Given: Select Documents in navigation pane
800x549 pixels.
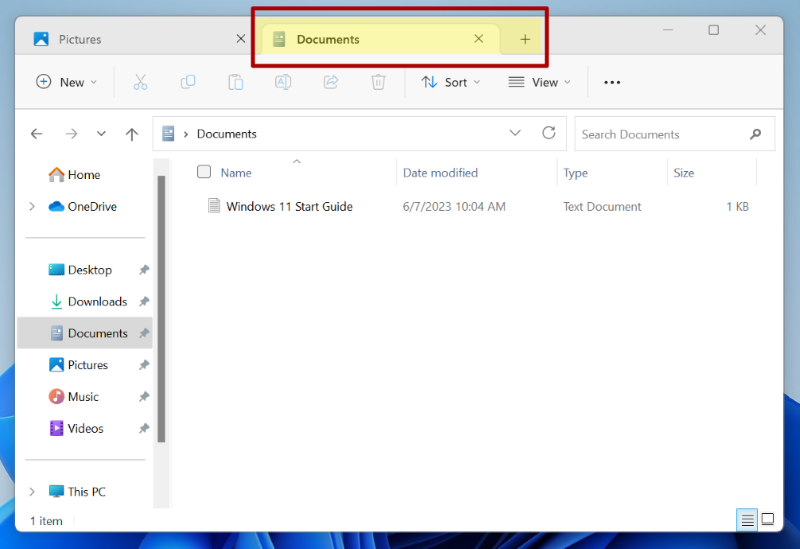Looking at the screenshot, I should [x=85, y=333].
